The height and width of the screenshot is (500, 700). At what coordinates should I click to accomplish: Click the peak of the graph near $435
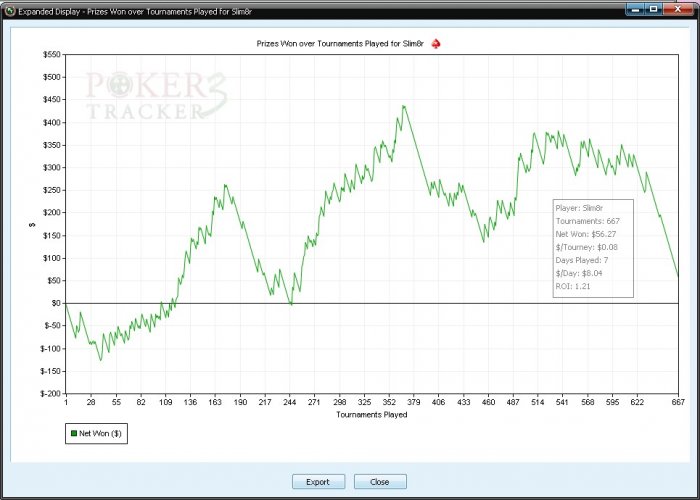(404, 106)
